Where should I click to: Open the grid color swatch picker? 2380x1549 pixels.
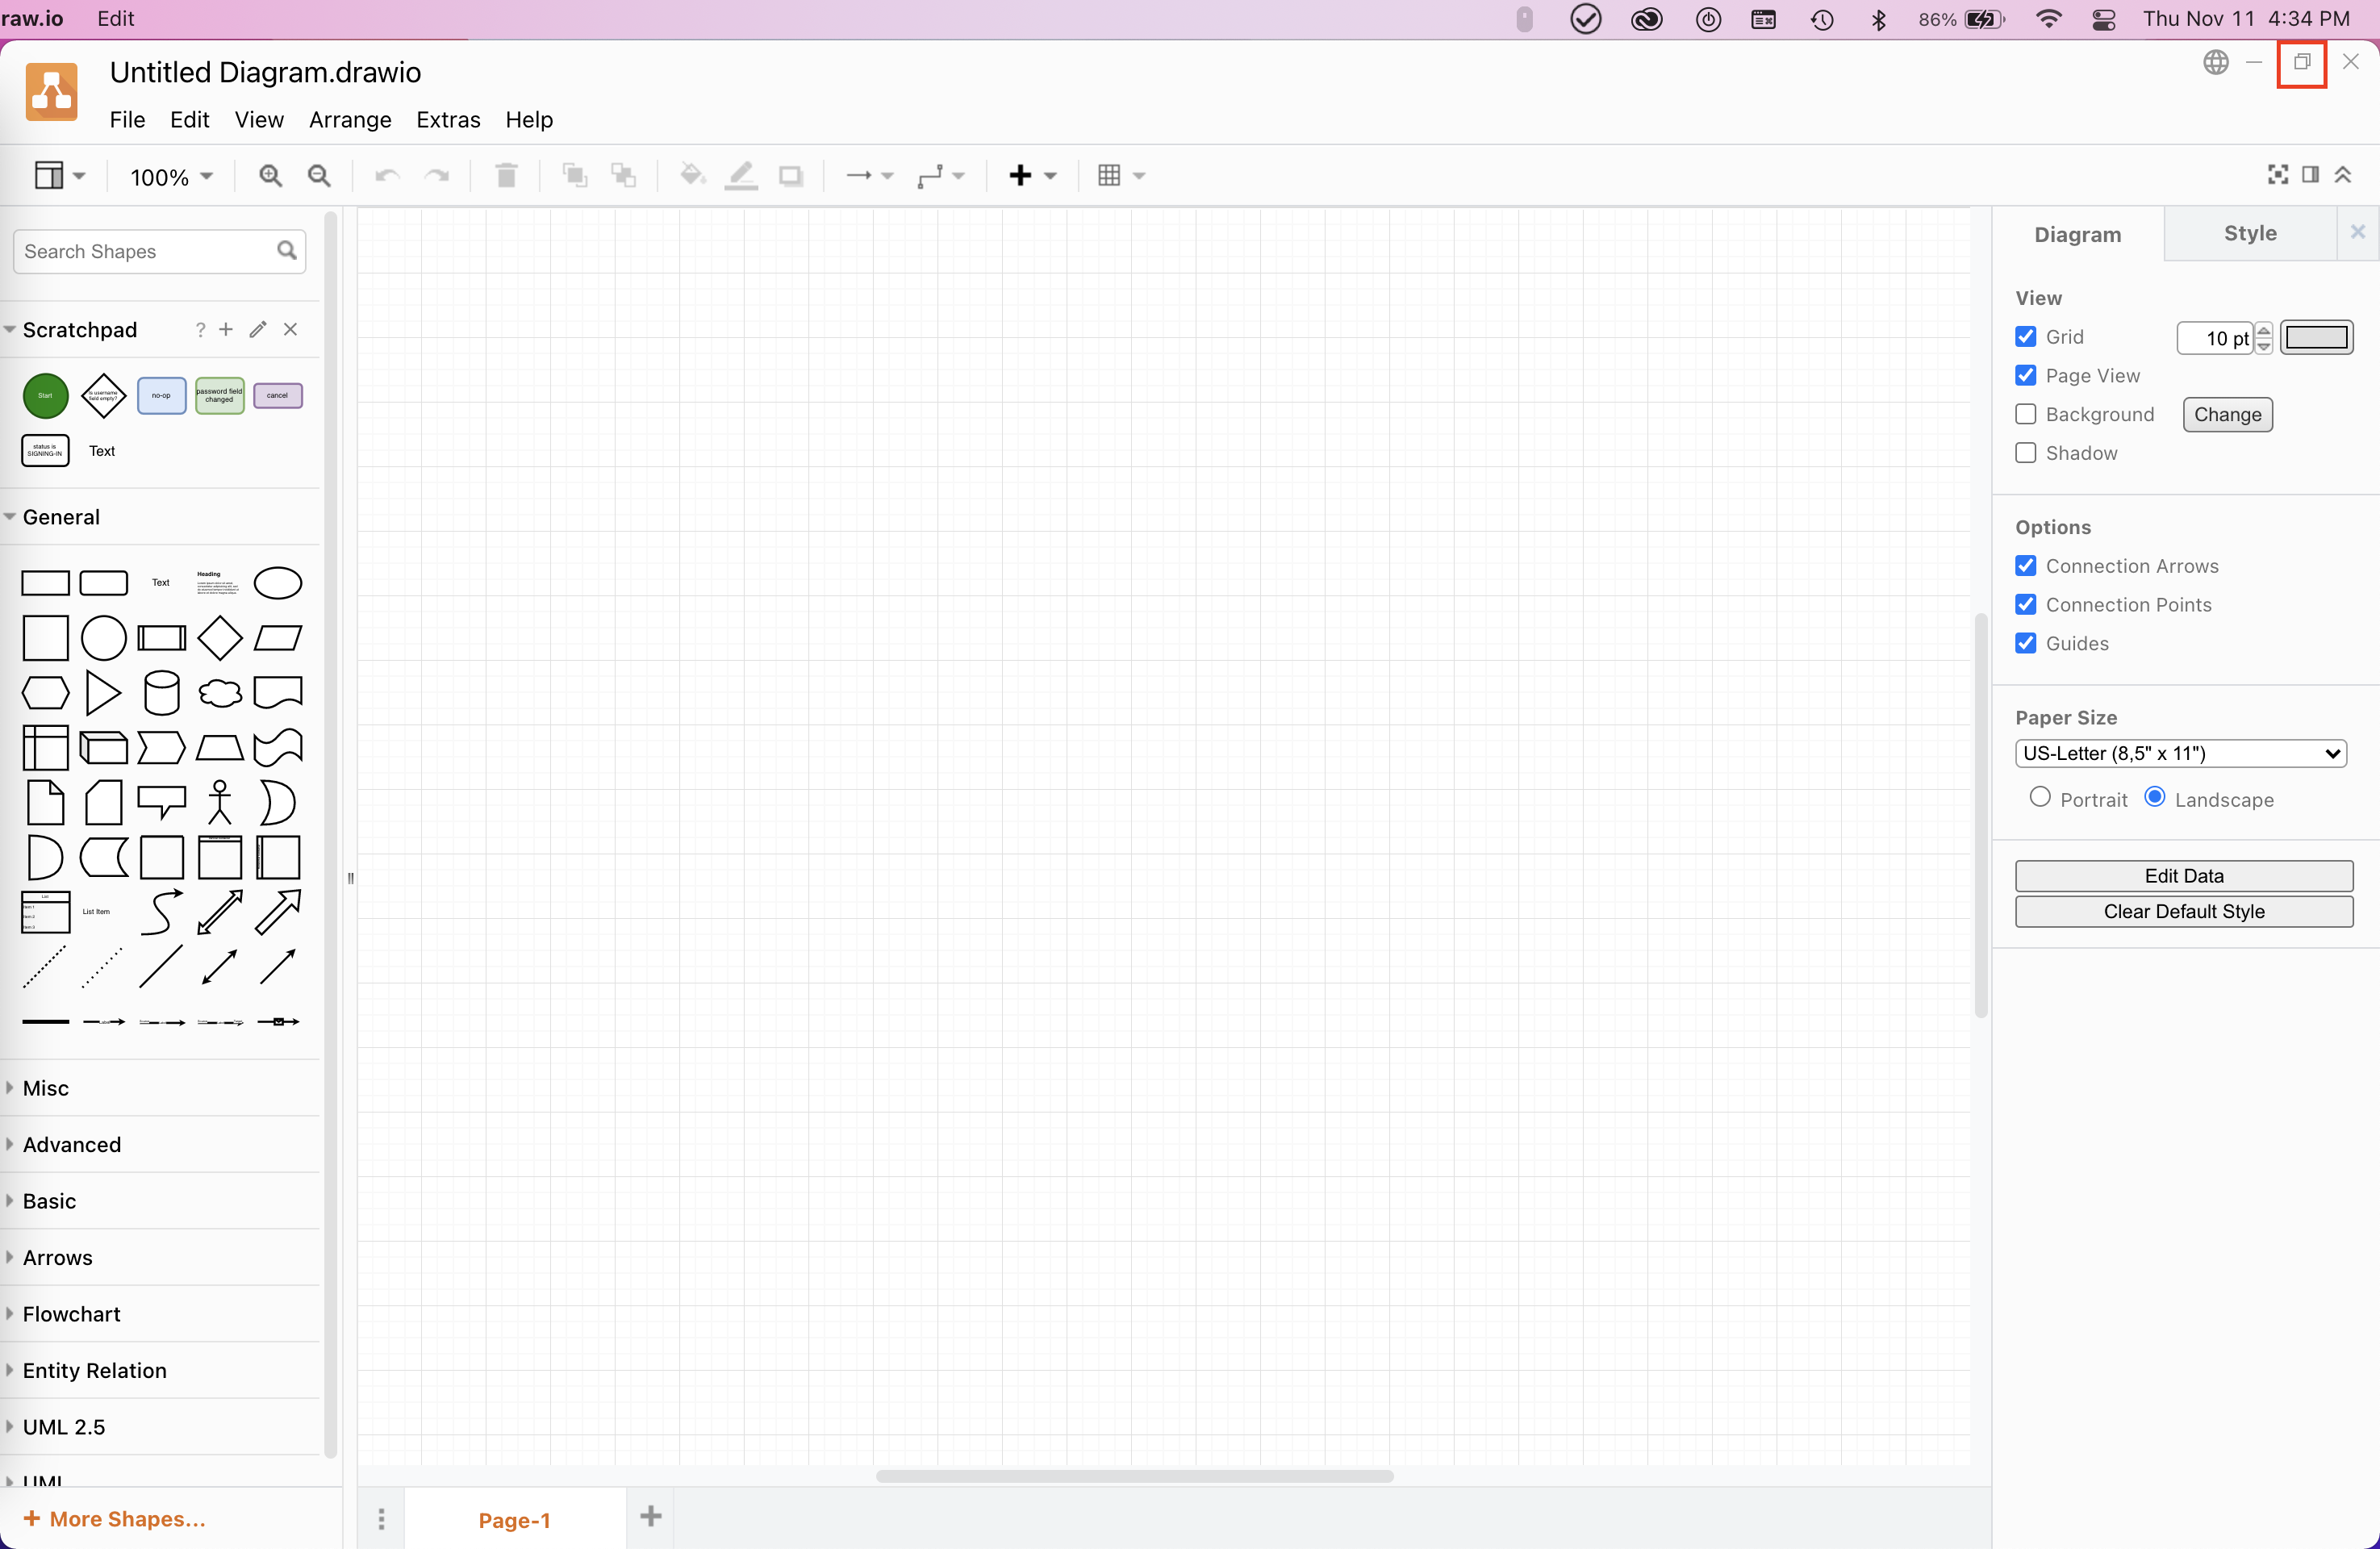pos(2318,337)
